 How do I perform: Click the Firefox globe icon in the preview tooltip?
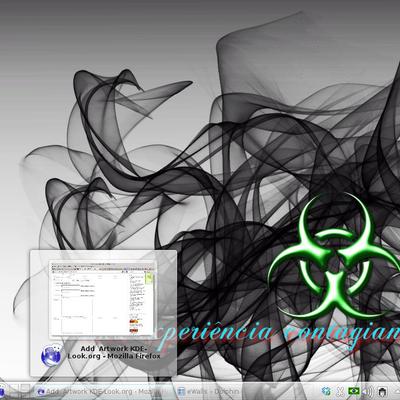coord(51,356)
